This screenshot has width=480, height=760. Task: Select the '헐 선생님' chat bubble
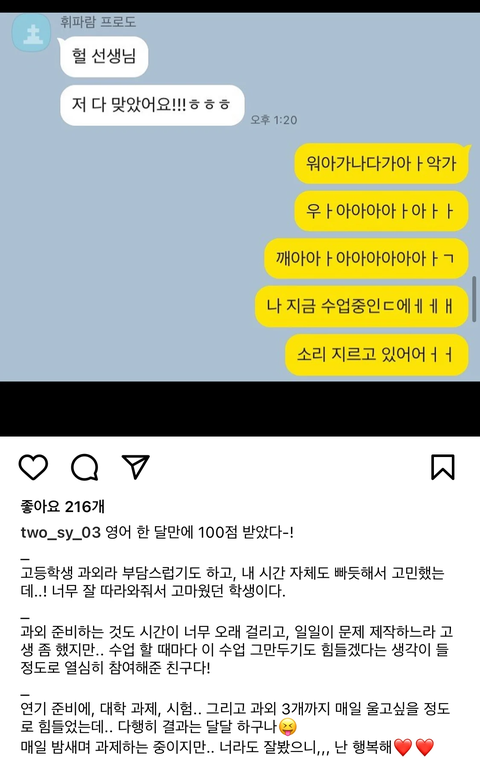[x=104, y=56]
